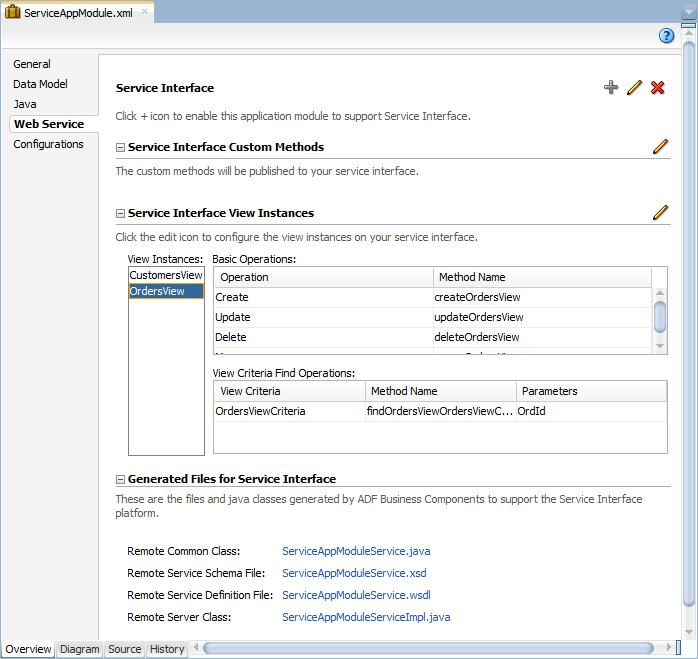This screenshot has height=659, width=698.
Task: Select OrdersView in View Instances list
Action: tap(166, 291)
